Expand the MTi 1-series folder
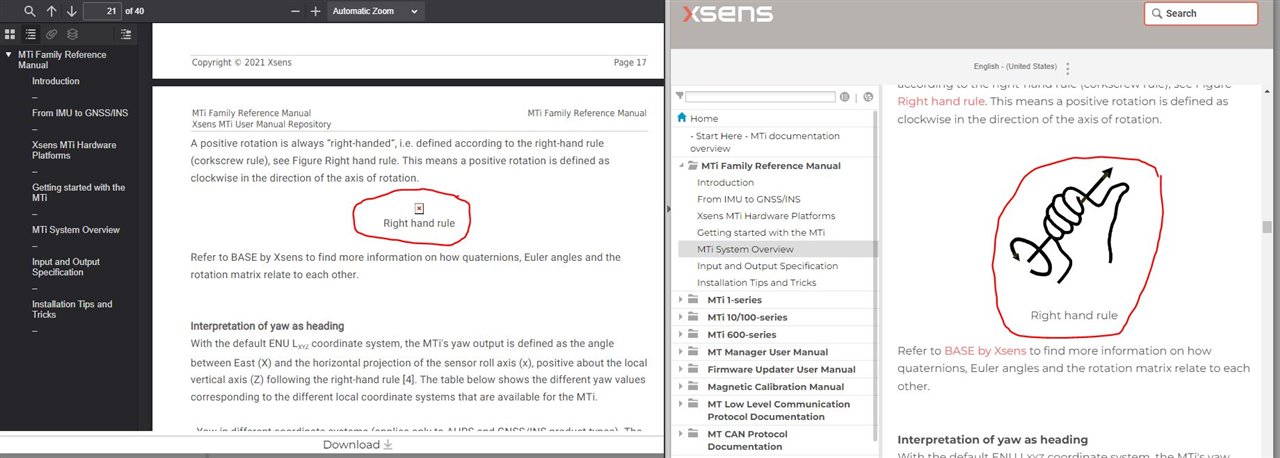 click(681, 300)
